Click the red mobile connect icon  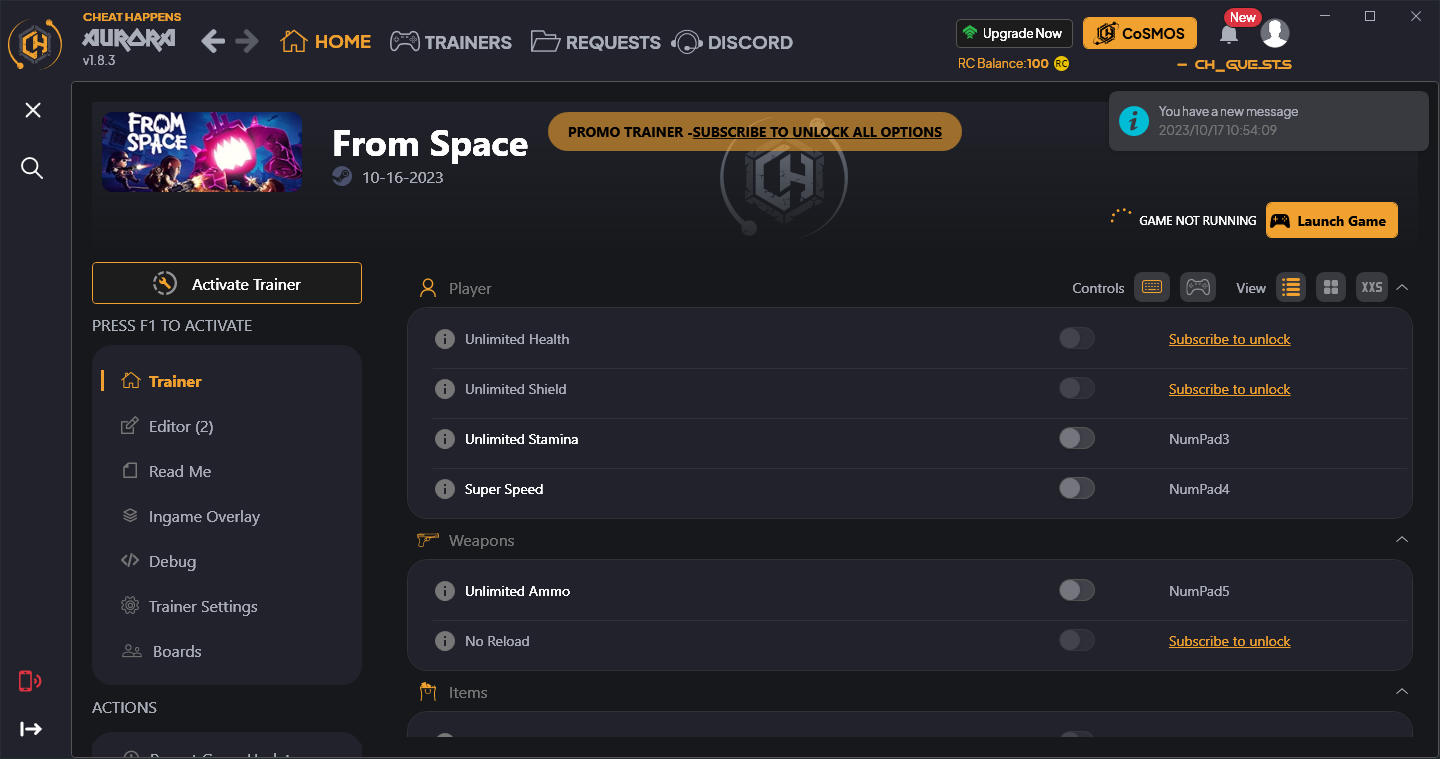coord(30,681)
